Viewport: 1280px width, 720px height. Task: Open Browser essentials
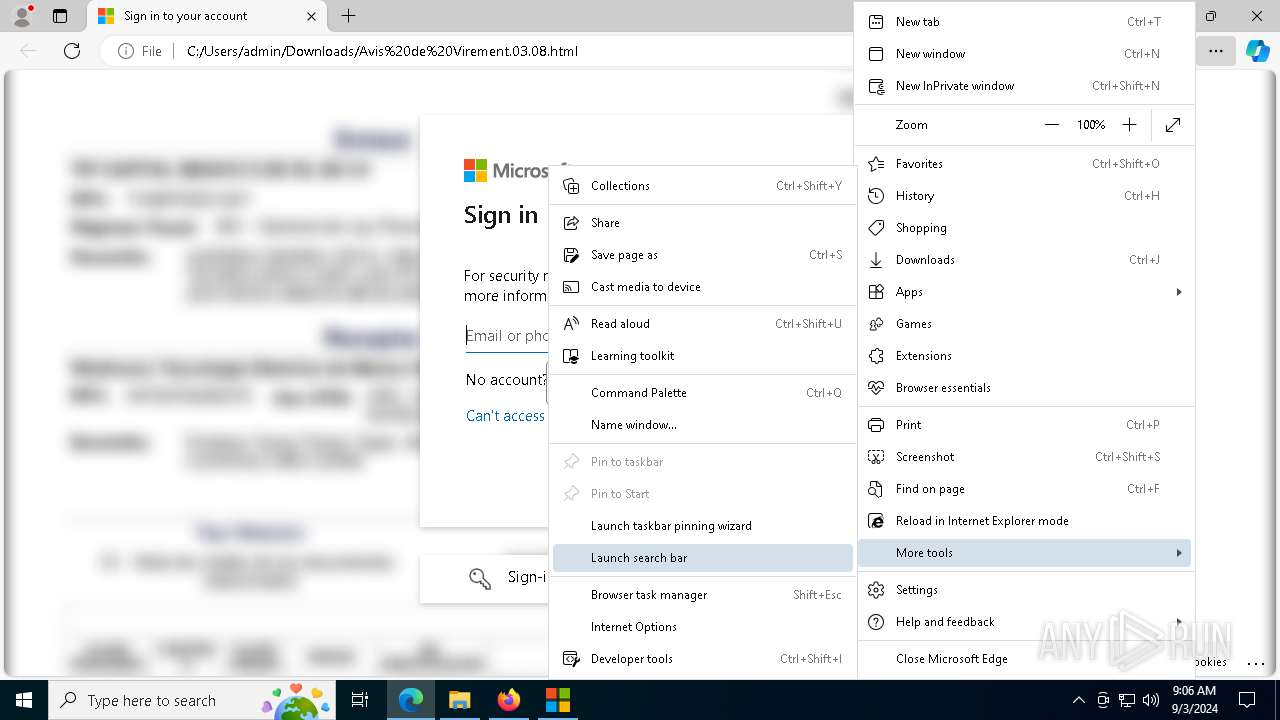click(x=1025, y=388)
